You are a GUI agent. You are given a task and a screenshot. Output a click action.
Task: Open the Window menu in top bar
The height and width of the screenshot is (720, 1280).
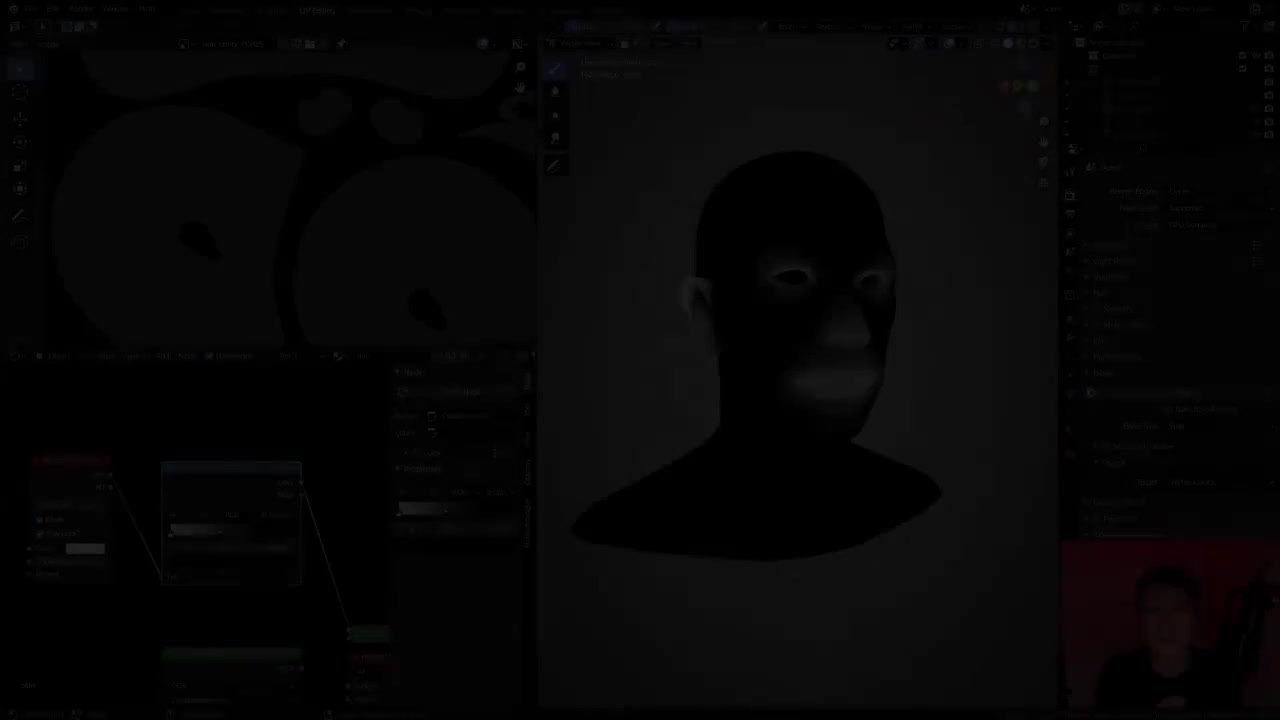115,10
